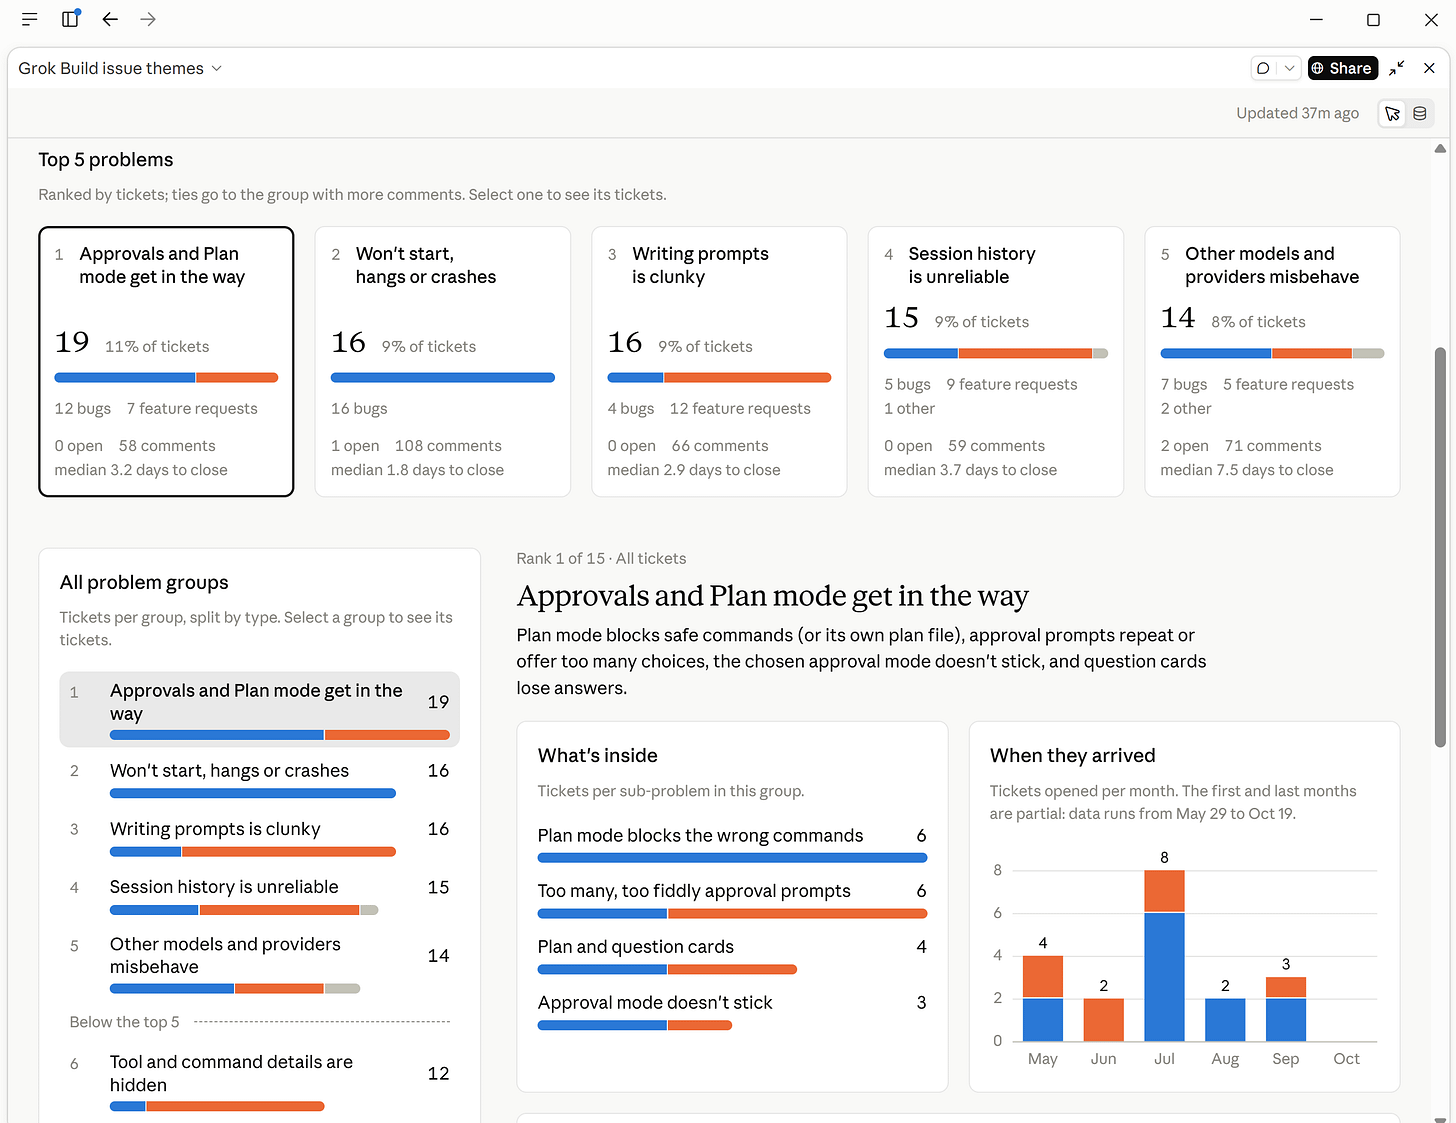Select the Session history is unreliable card
This screenshot has height=1123, width=1456.
996,361
